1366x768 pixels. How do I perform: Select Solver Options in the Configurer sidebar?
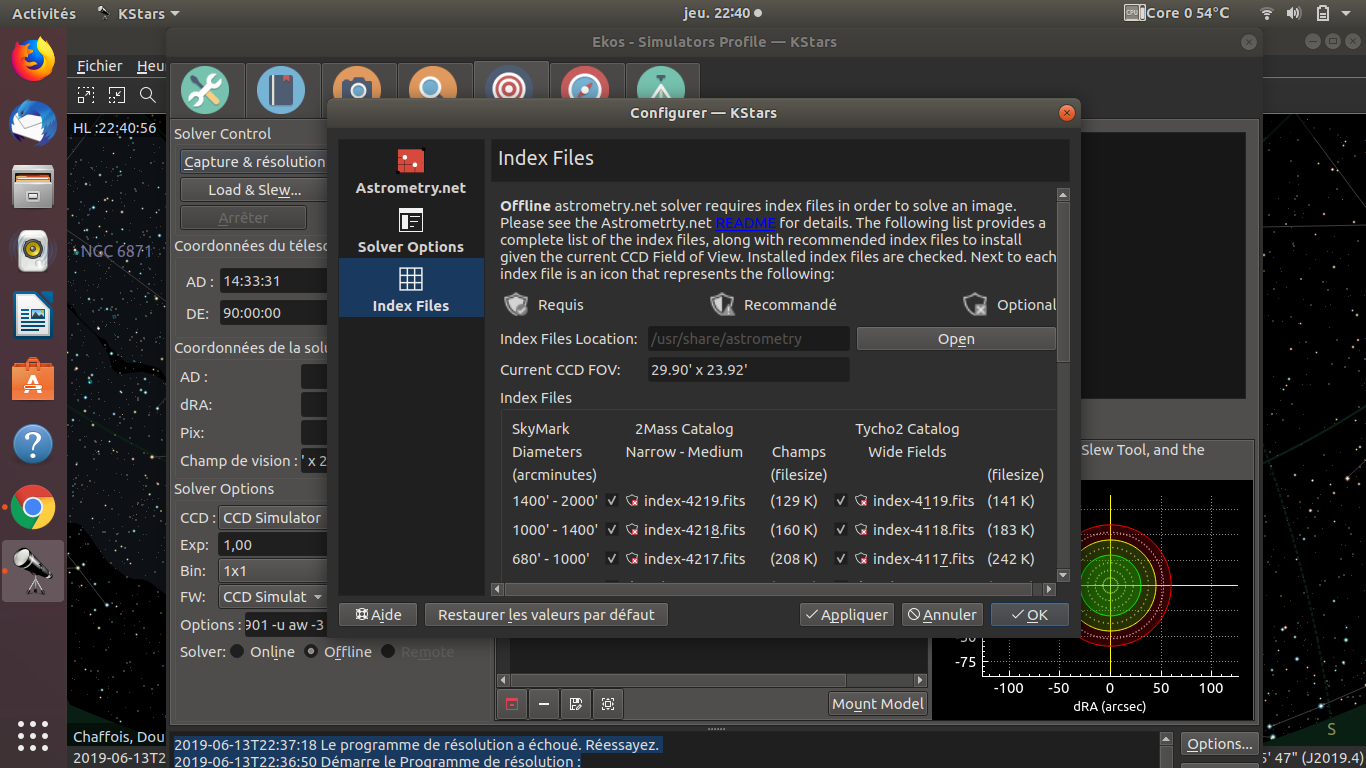coord(411,230)
